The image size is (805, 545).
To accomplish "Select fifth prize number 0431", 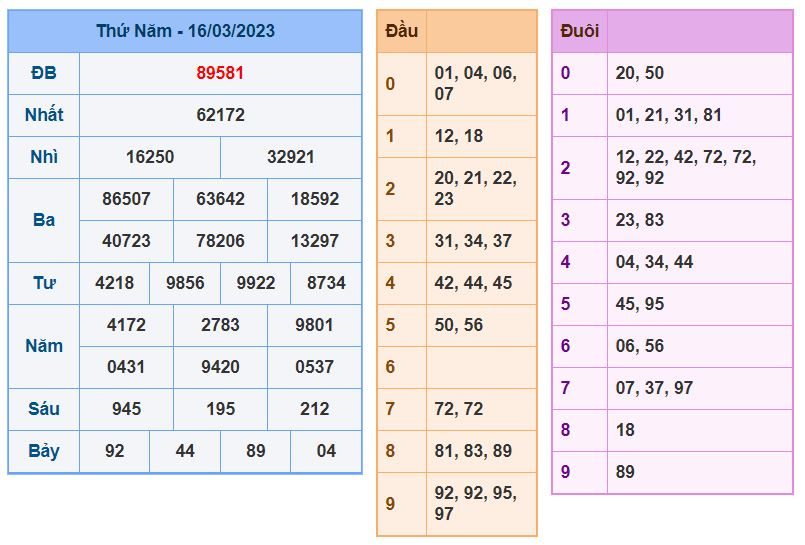I will (126, 367).
